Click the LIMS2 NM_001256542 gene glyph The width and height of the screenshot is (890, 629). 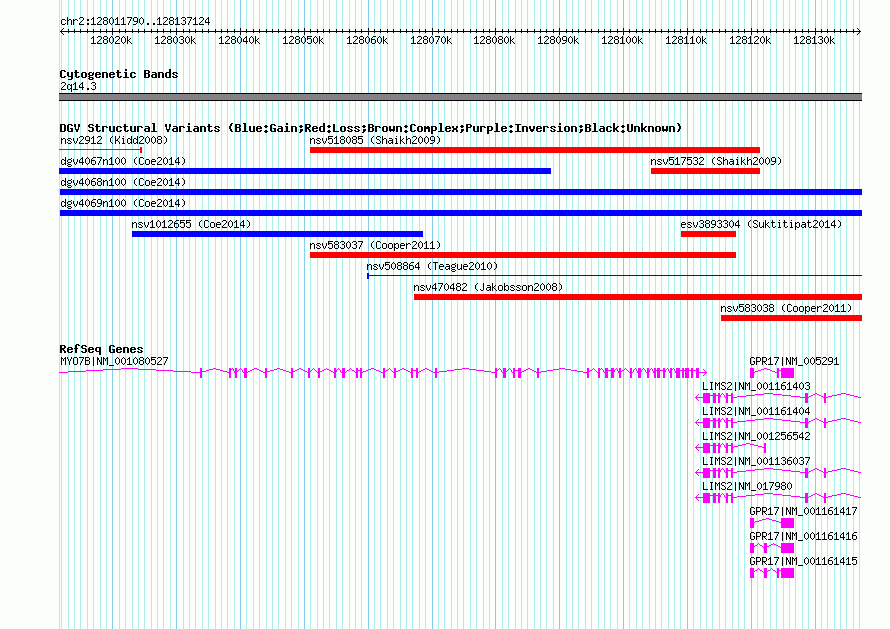731,448
